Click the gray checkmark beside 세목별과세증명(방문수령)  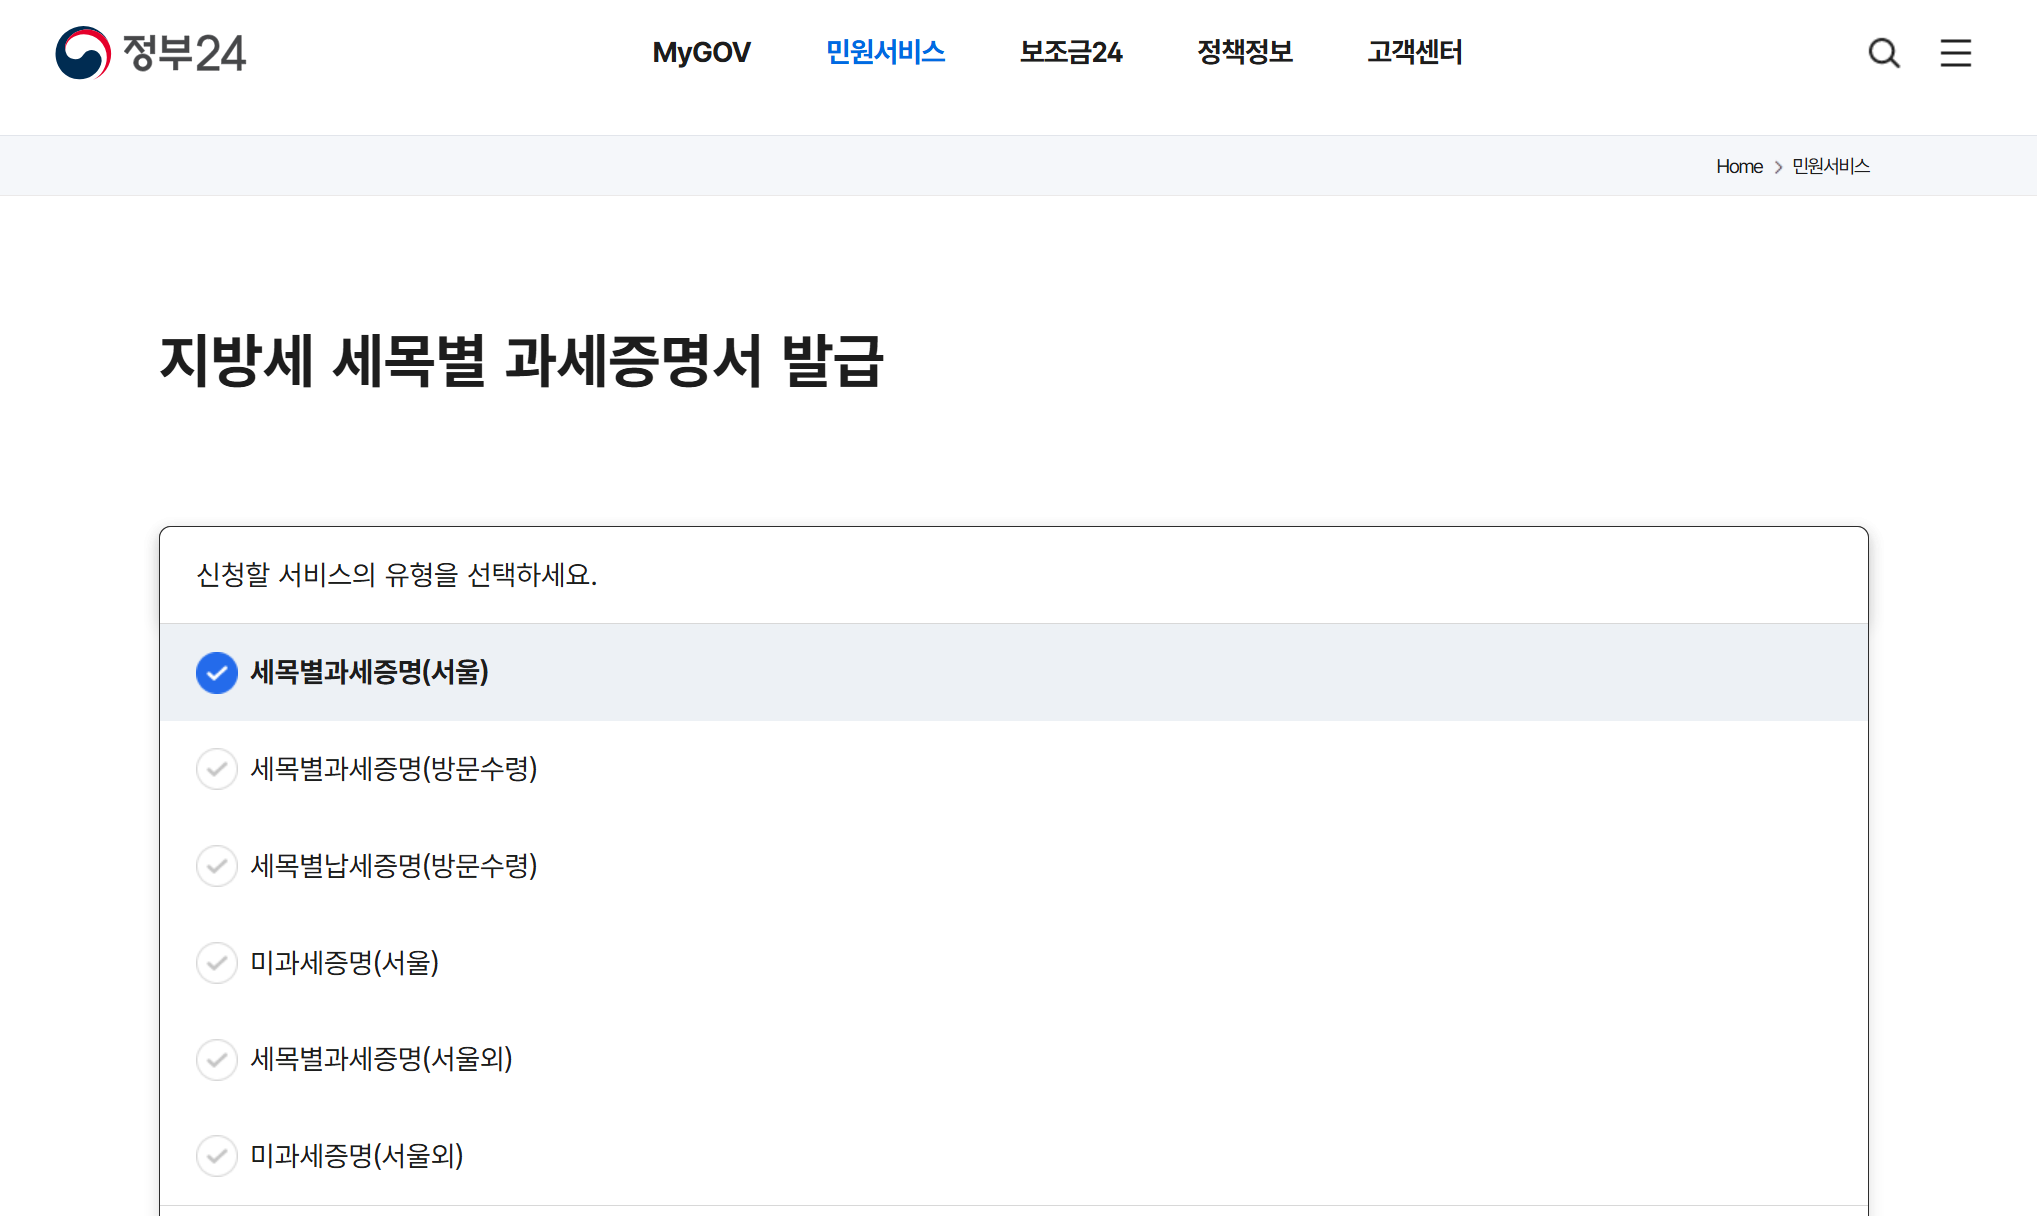pyautogui.click(x=217, y=769)
